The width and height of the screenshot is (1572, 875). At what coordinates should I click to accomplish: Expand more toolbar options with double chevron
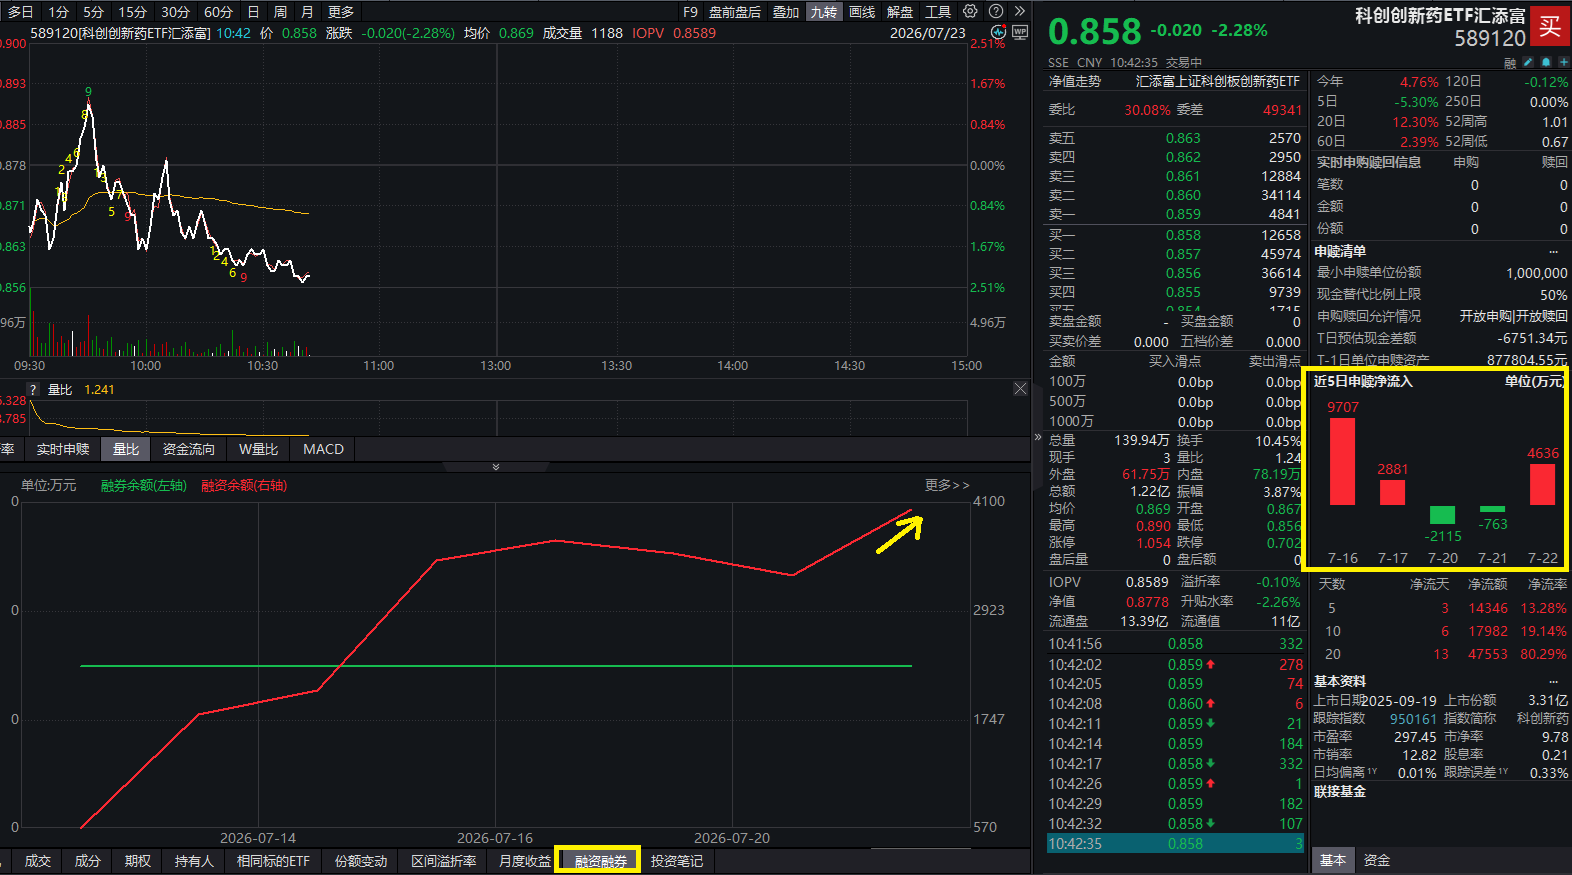click(x=1019, y=11)
